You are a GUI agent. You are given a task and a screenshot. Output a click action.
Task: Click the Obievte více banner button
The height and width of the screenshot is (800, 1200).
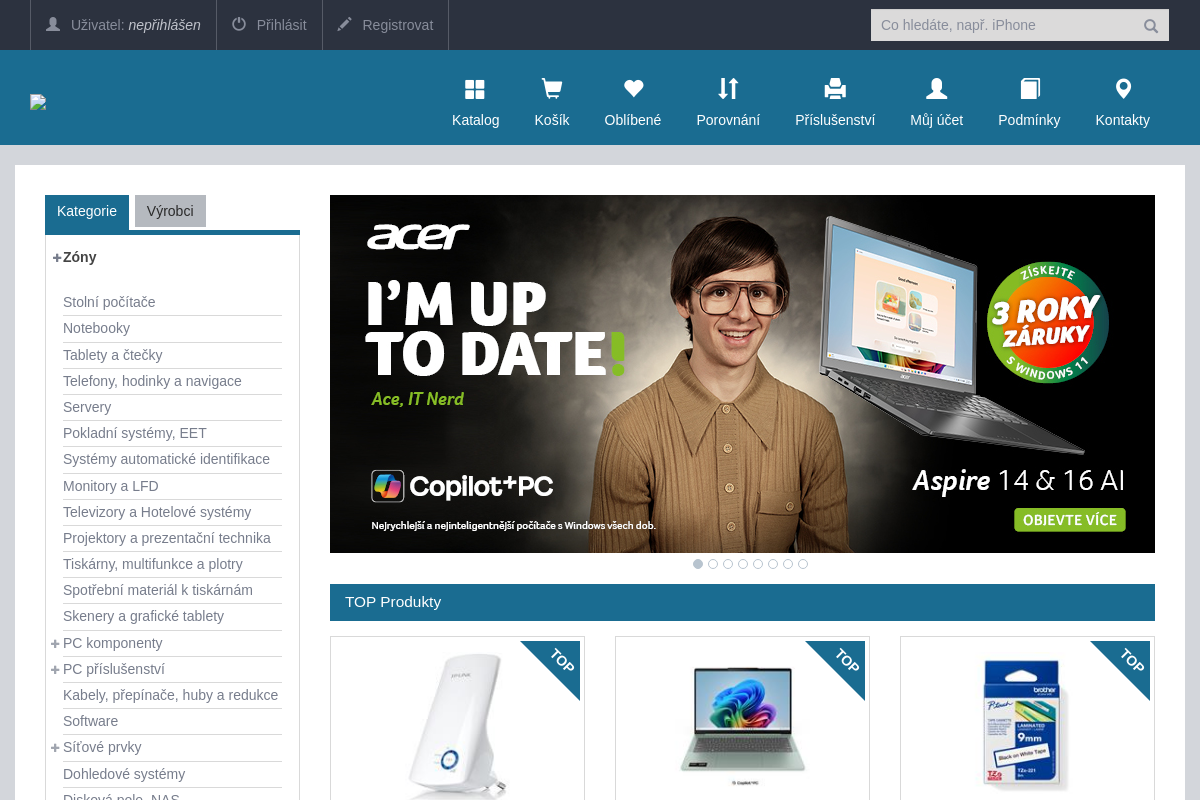(x=1070, y=520)
